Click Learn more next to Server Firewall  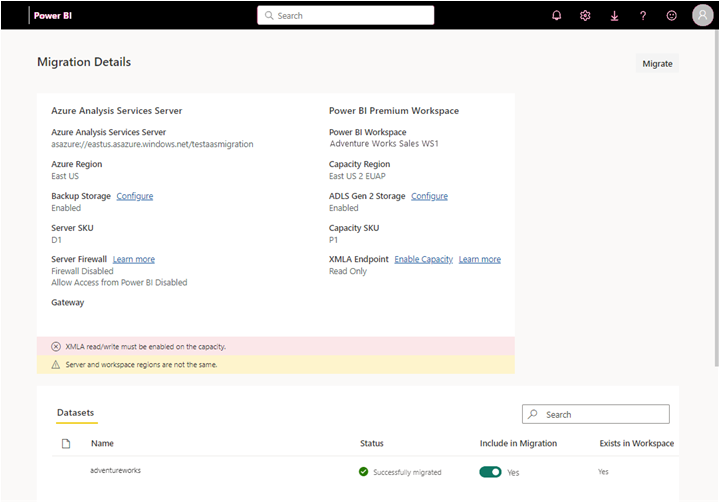click(134, 259)
